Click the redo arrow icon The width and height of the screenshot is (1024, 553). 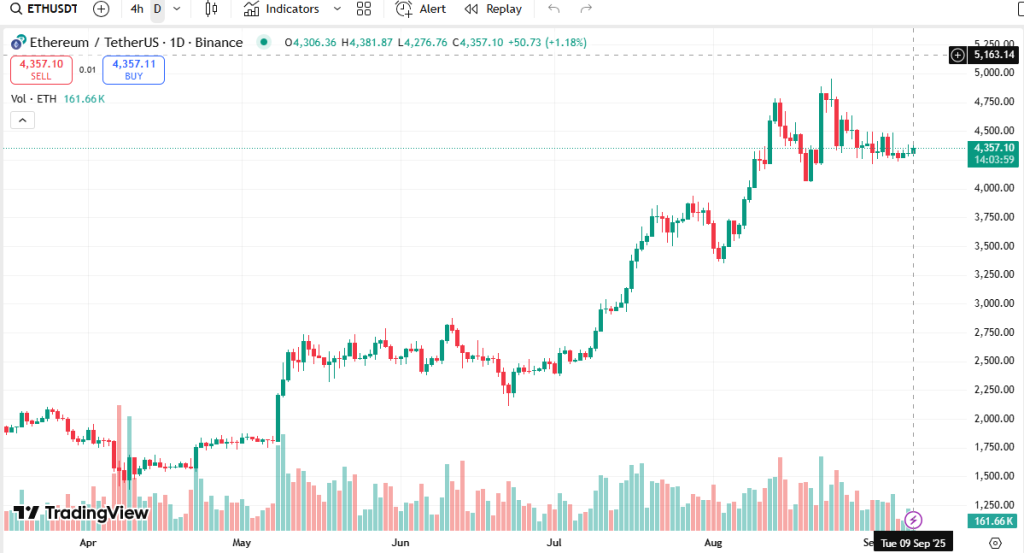coord(586,9)
